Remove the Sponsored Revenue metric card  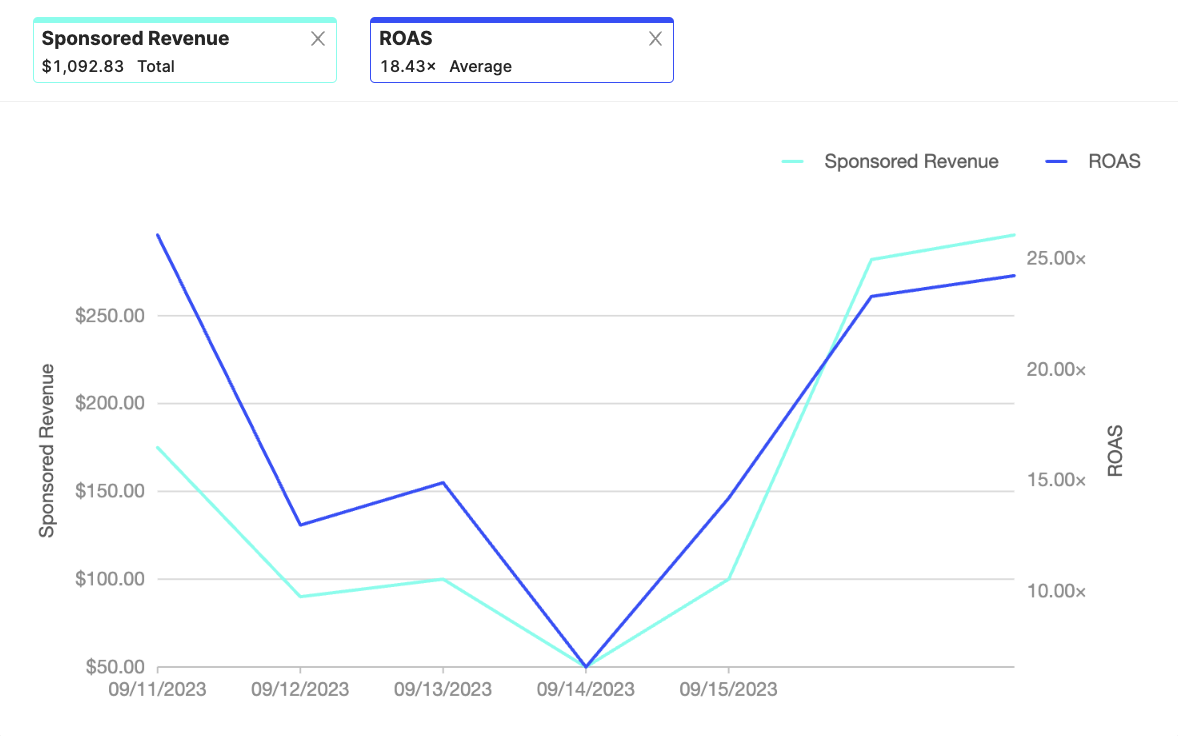coord(318,39)
